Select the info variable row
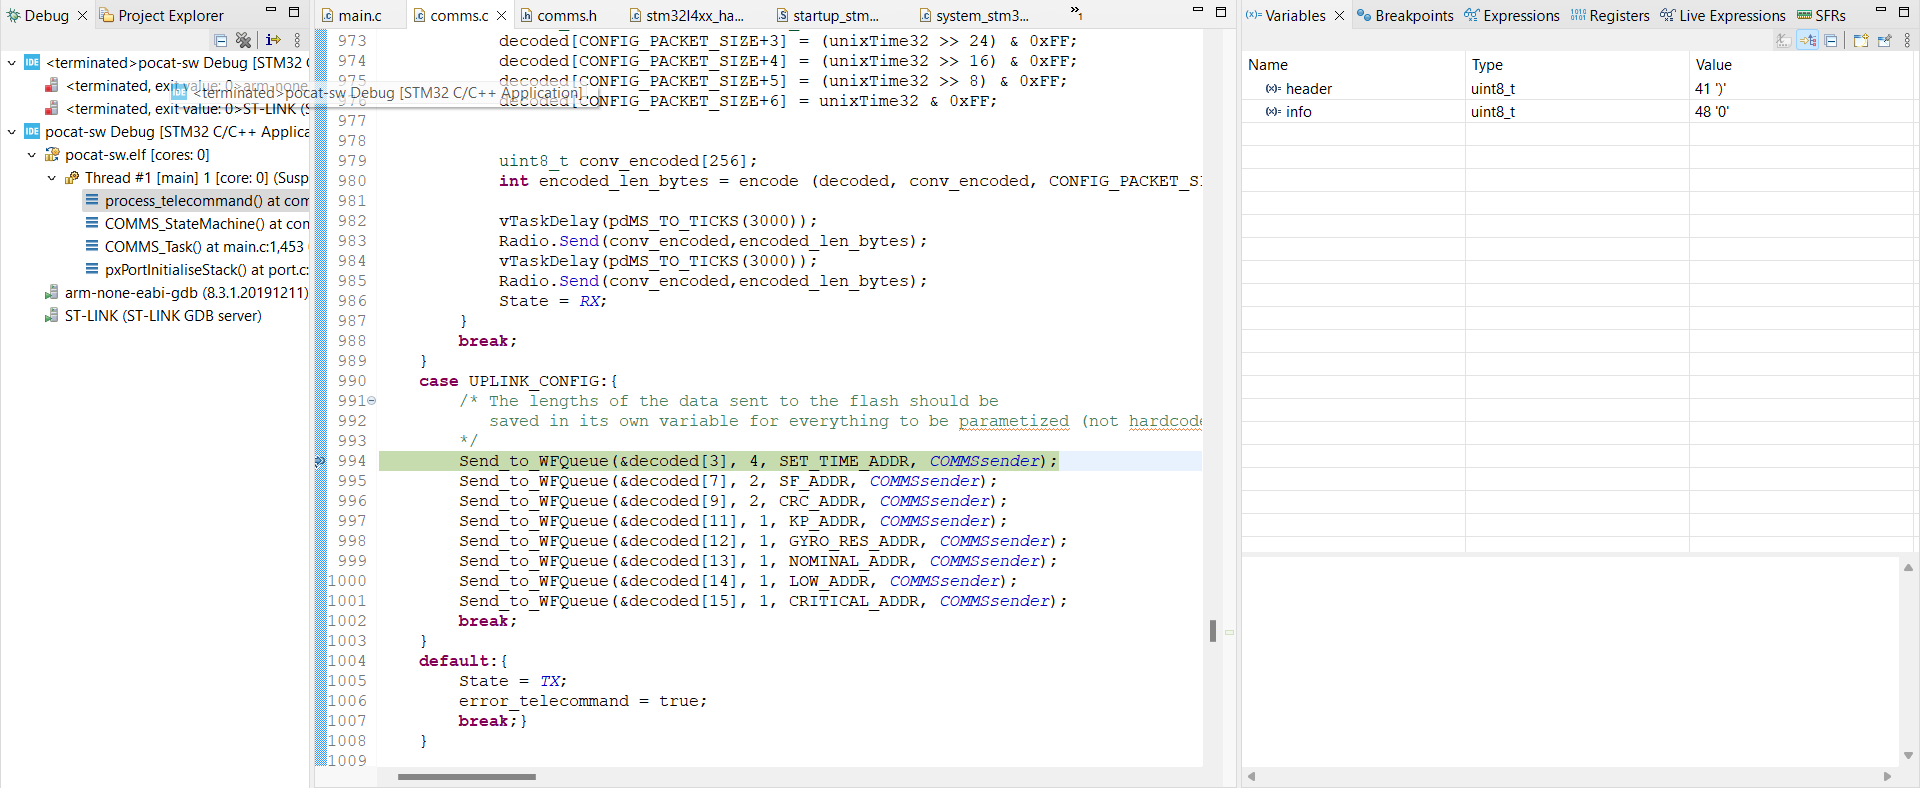This screenshot has height=788, width=1920. (1579, 112)
